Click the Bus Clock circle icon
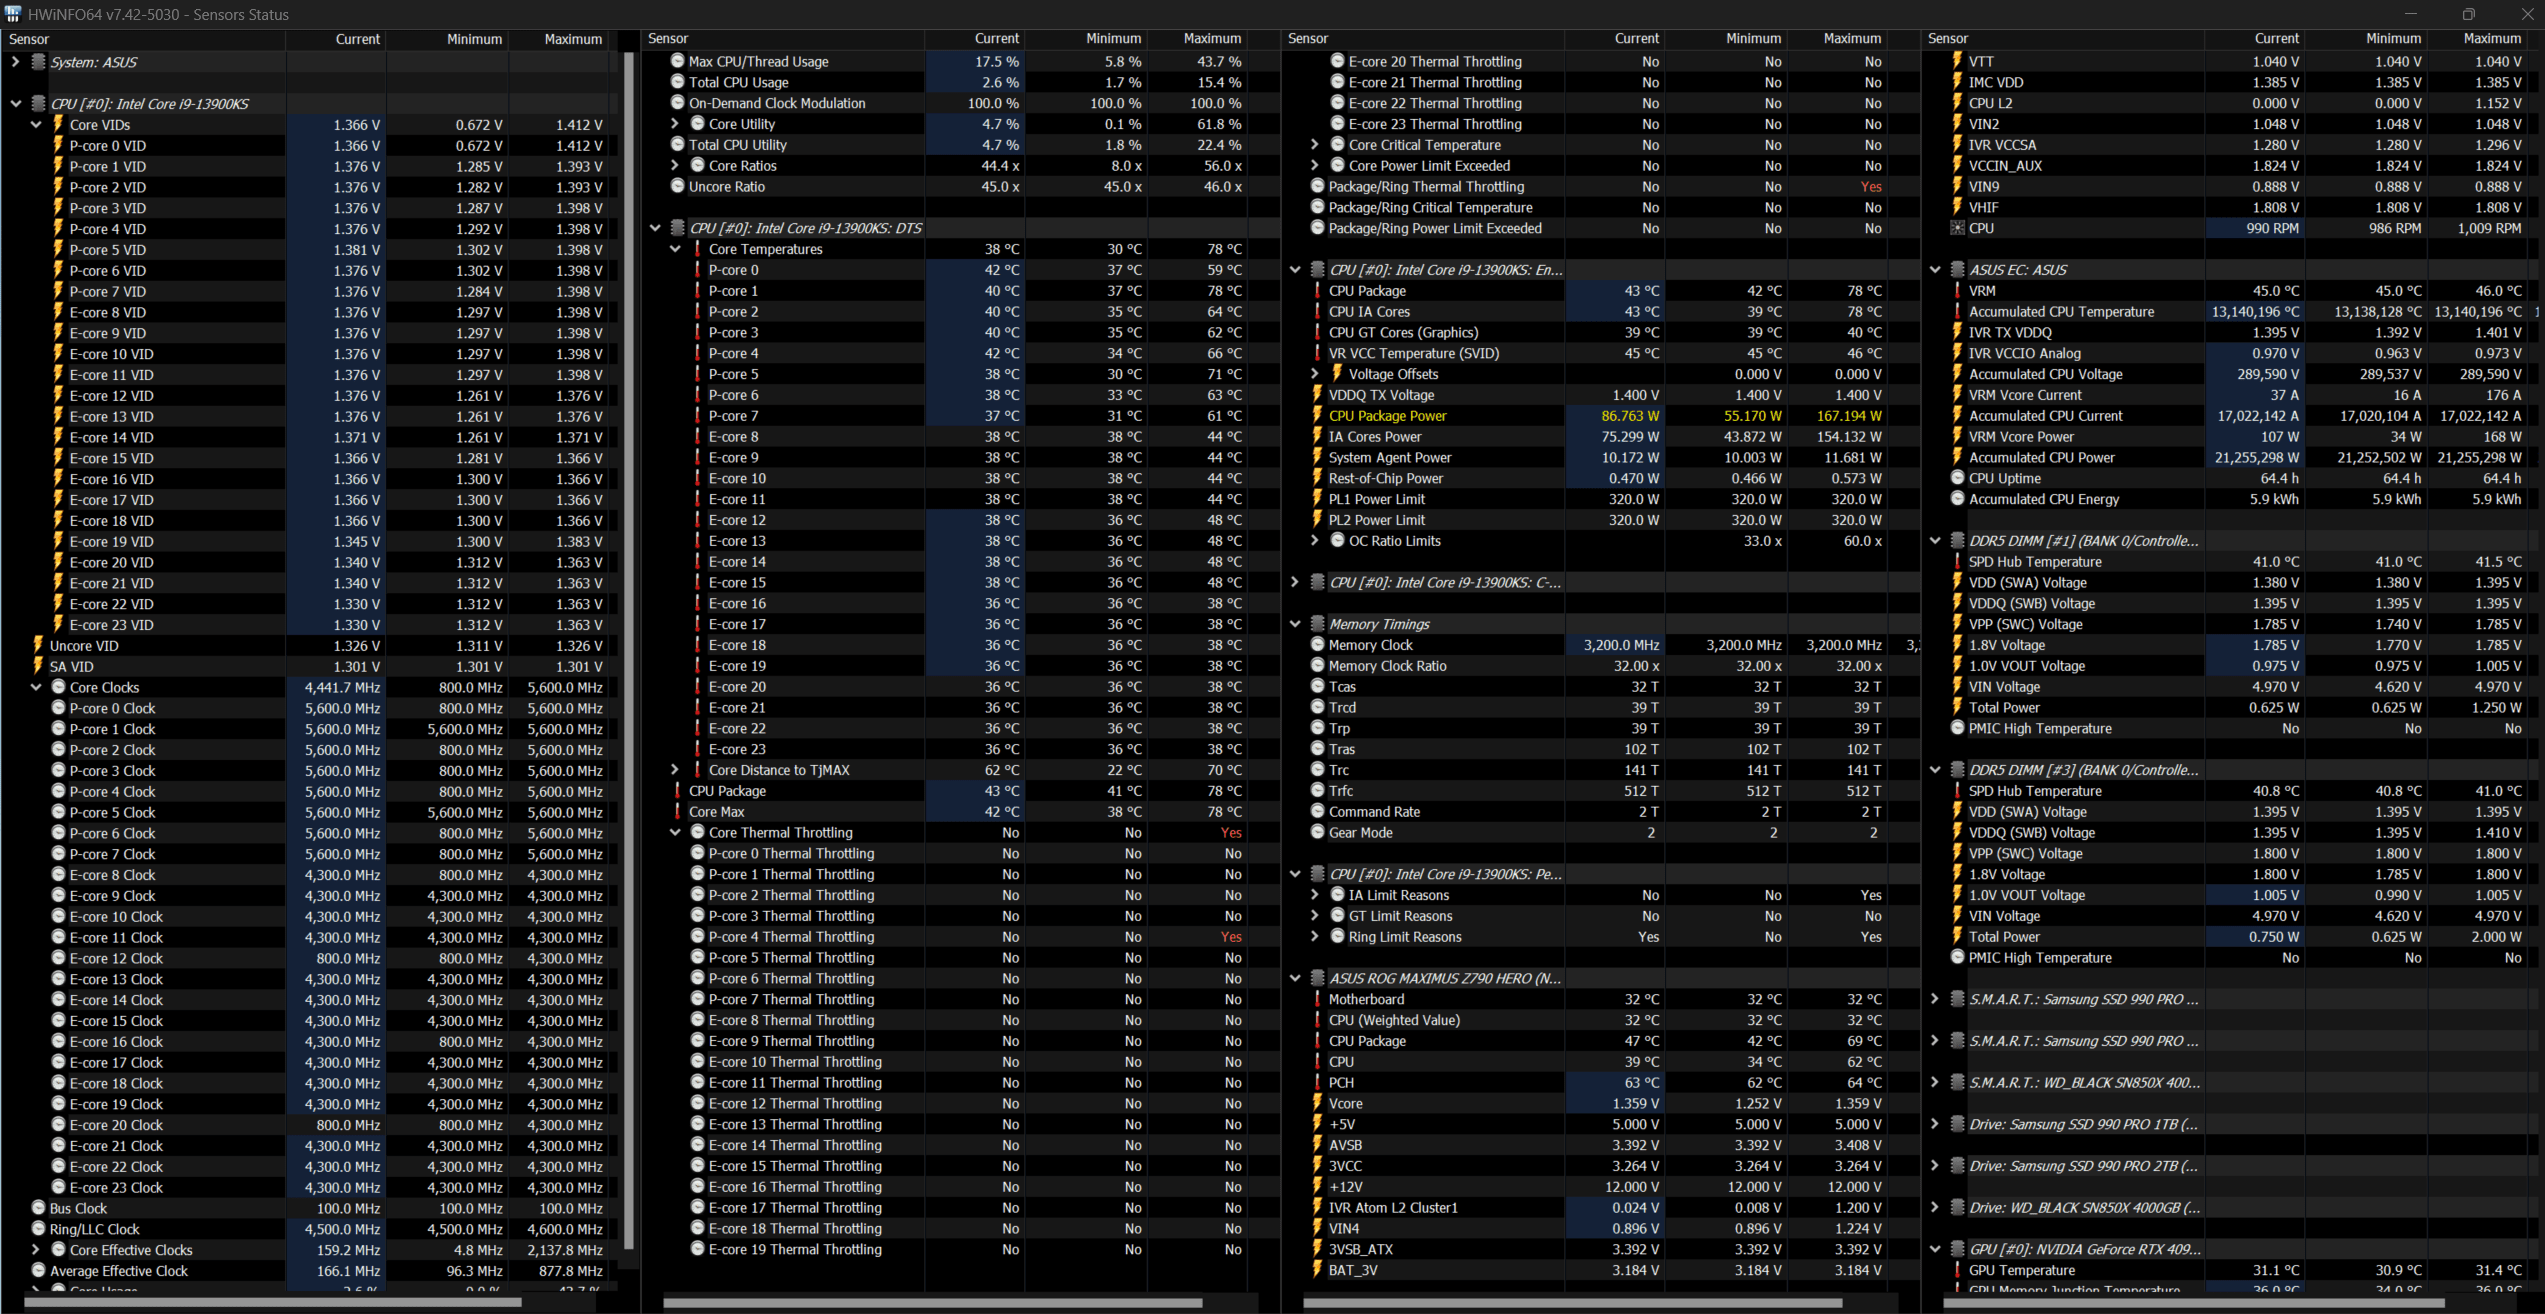 coord(38,1208)
